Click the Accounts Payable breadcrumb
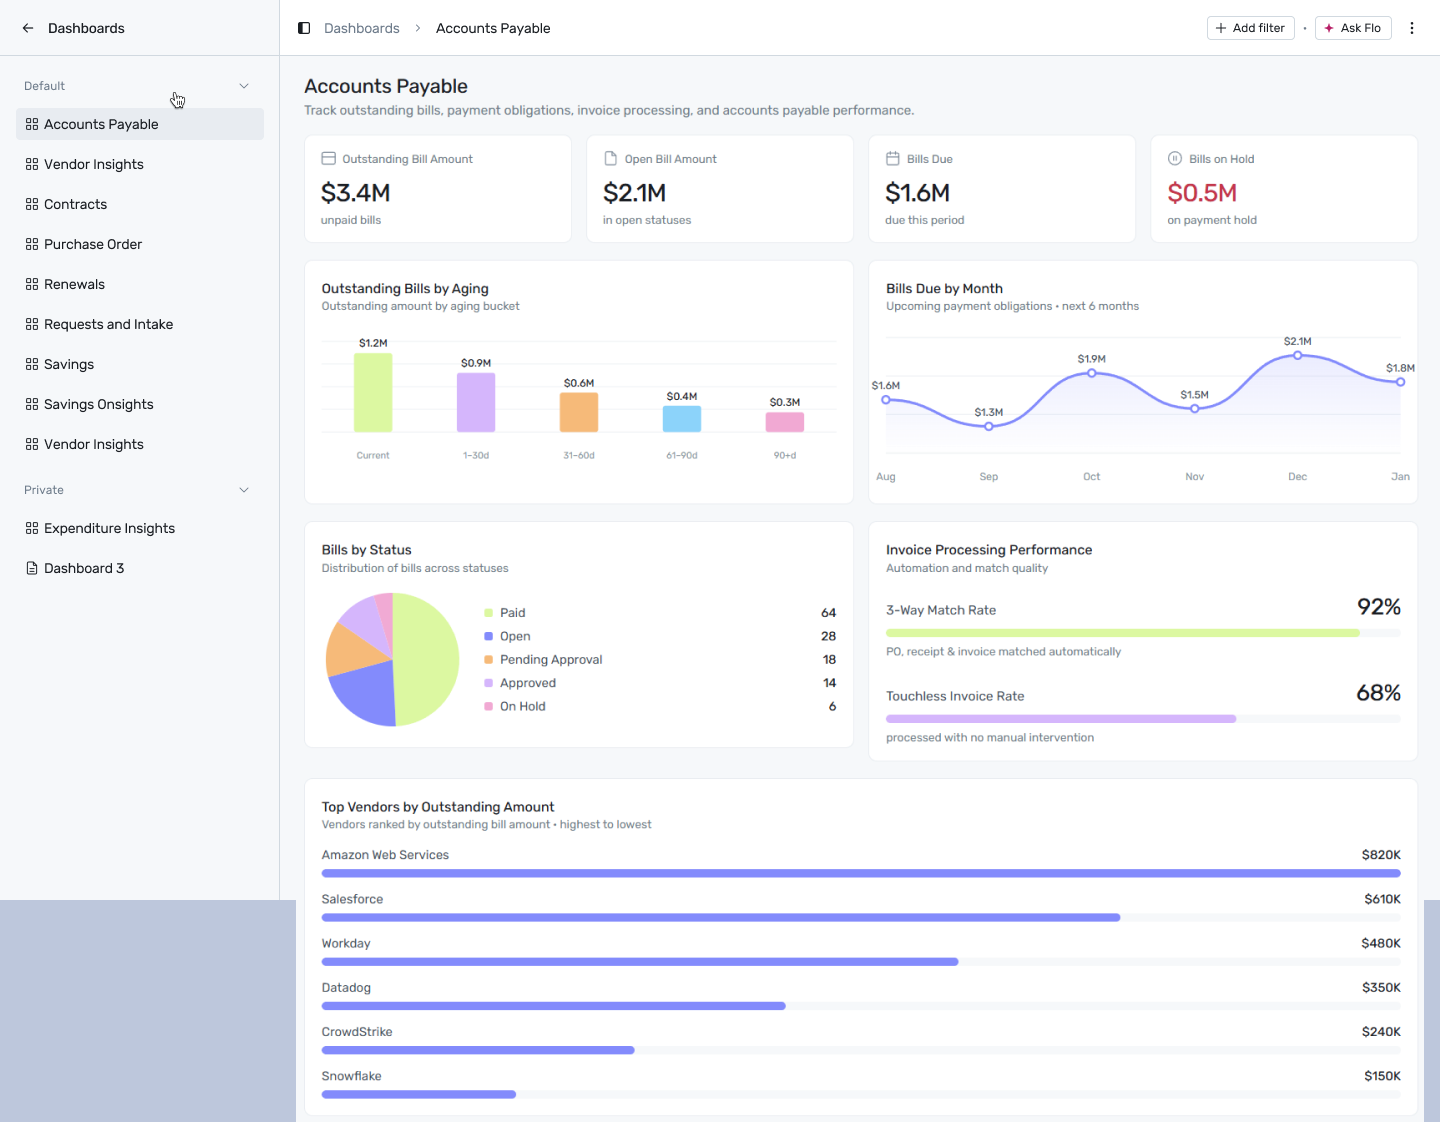The width and height of the screenshot is (1440, 1122). [x=493, y=28]
